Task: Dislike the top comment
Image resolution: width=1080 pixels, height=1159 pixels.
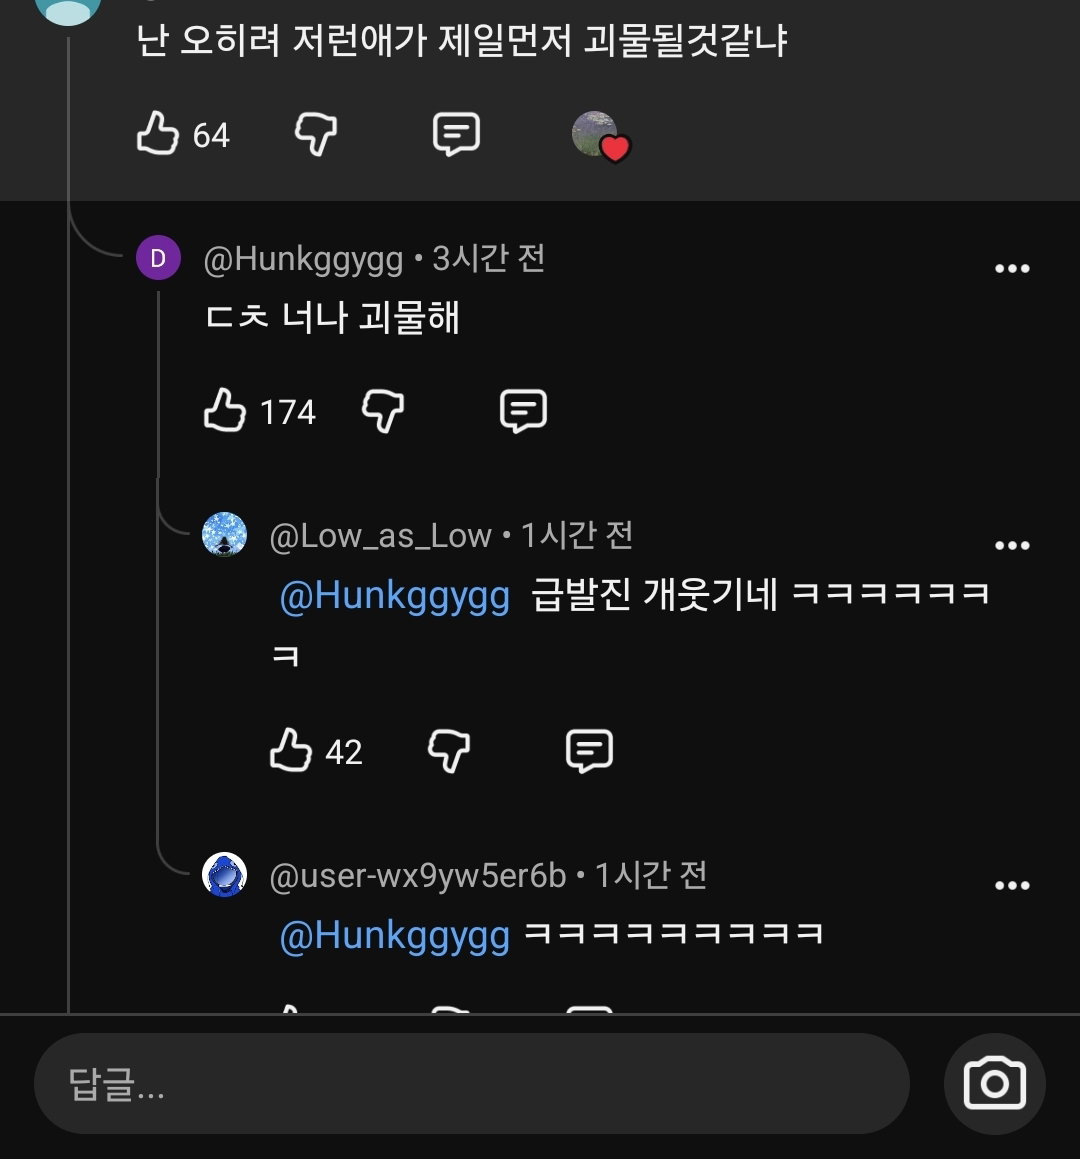Action: (x=316, y=134)
